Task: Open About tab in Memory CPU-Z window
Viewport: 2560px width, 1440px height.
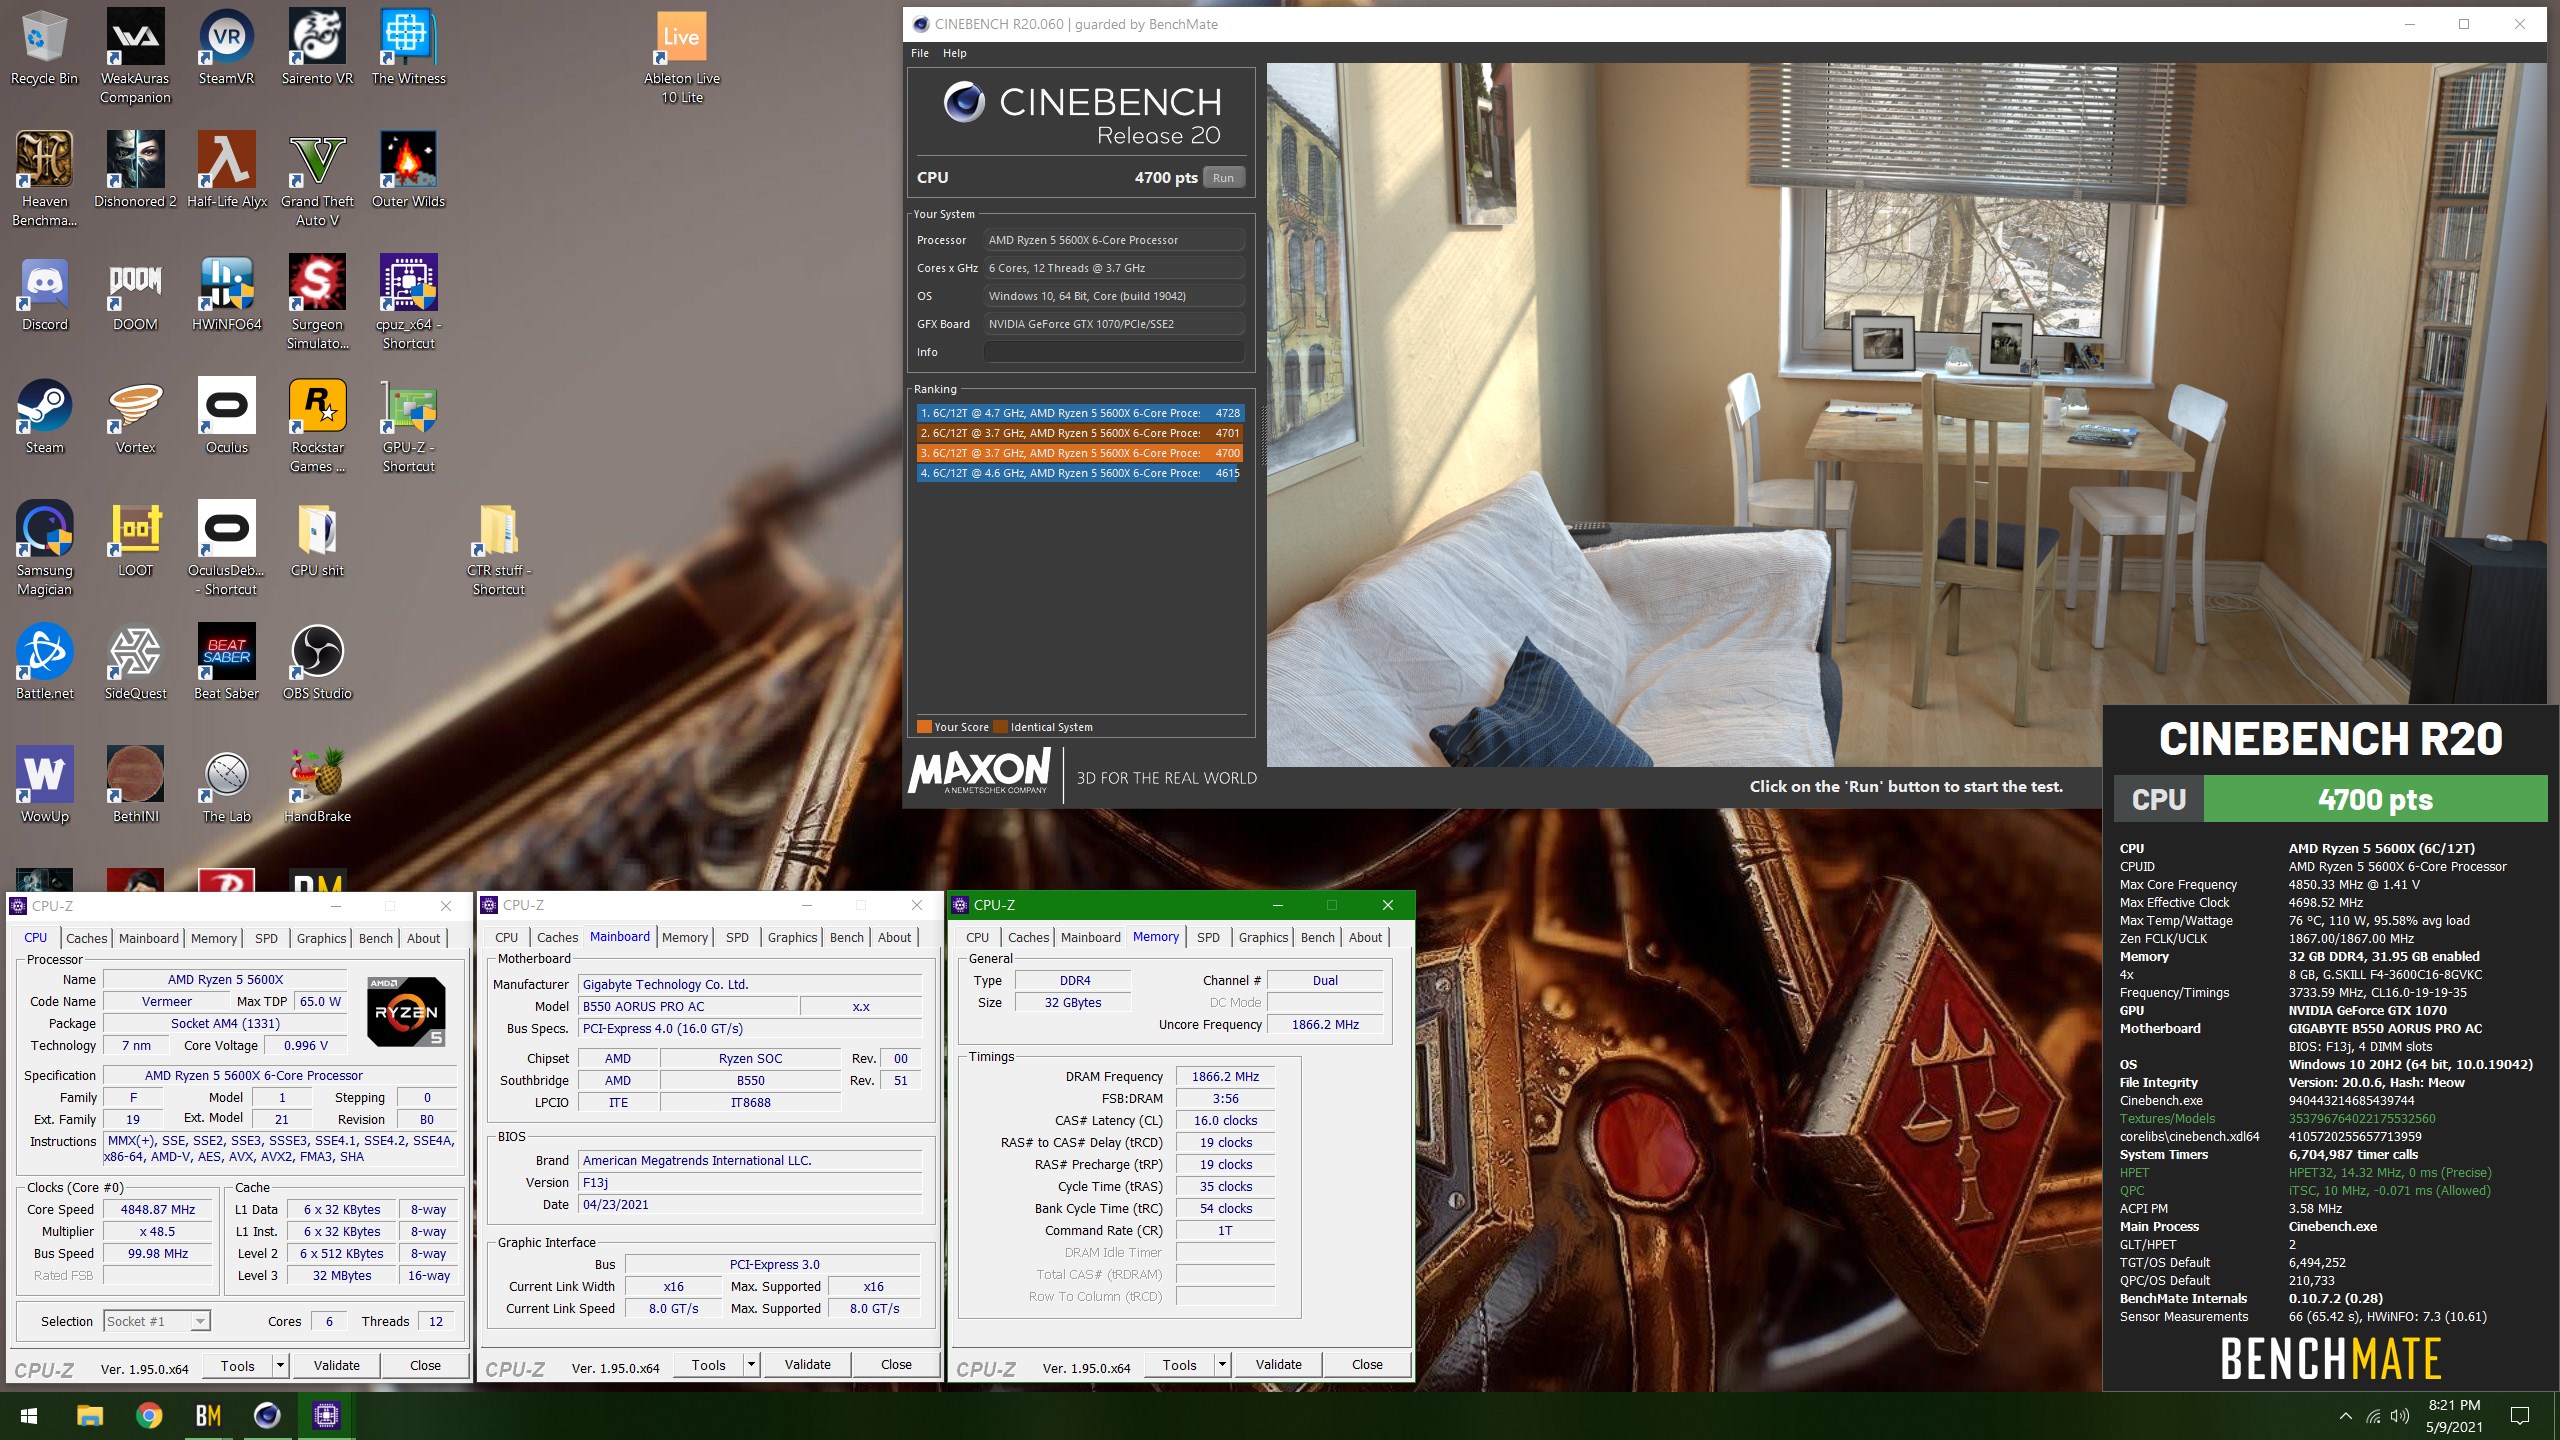Action: point(1365,937)
